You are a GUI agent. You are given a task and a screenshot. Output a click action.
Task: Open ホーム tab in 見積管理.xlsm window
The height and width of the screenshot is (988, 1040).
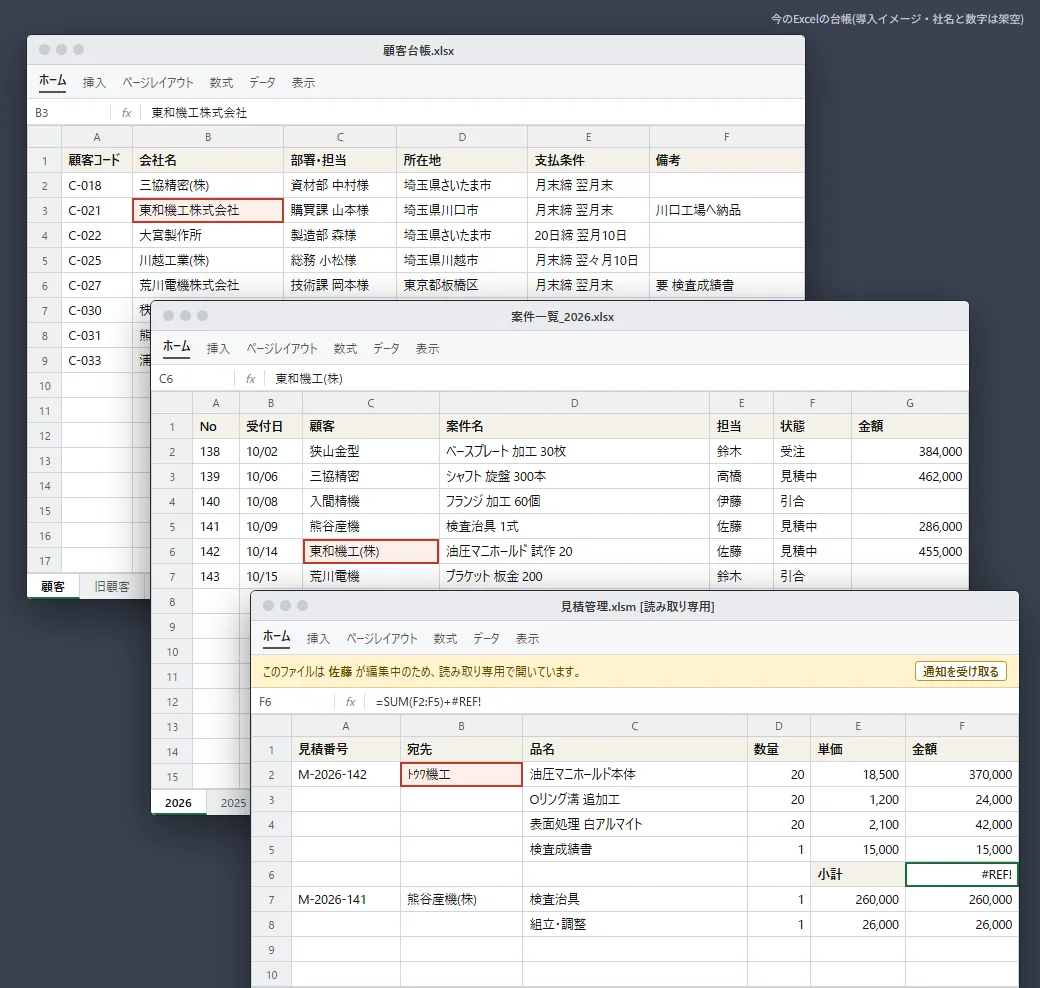(x=277, y=637)
